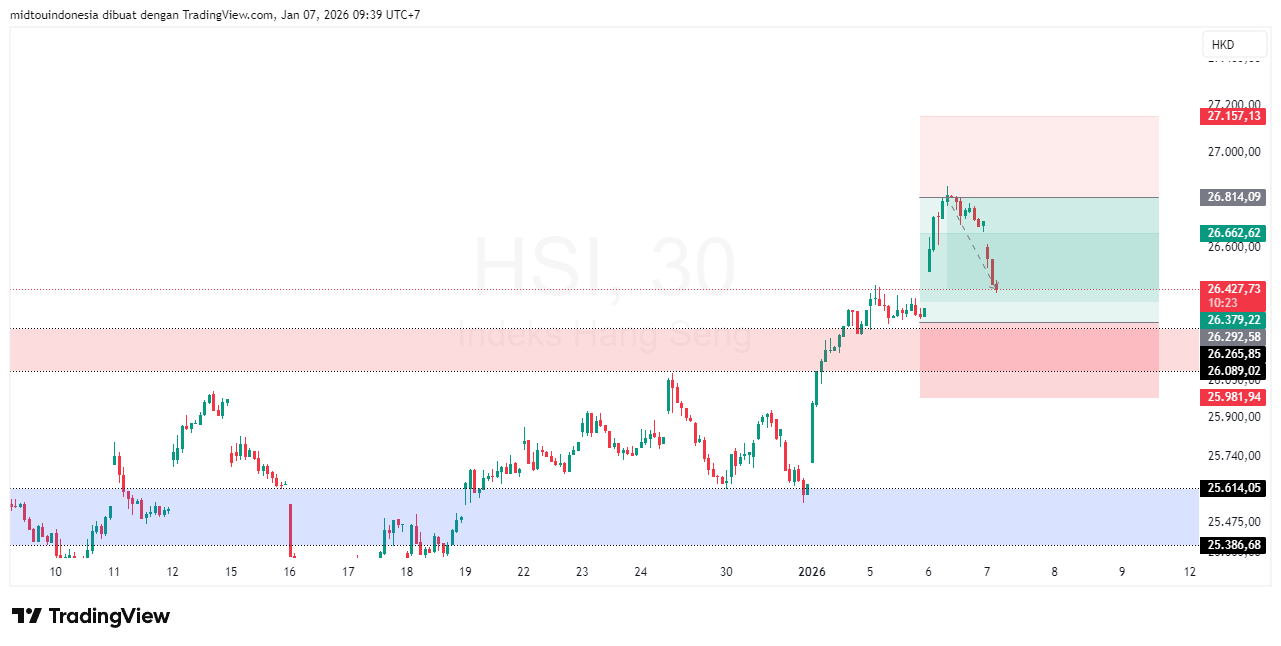This screenshot has width=1281, height=646.
Task: Select the light red stop area above entry
Action: 1040,155
